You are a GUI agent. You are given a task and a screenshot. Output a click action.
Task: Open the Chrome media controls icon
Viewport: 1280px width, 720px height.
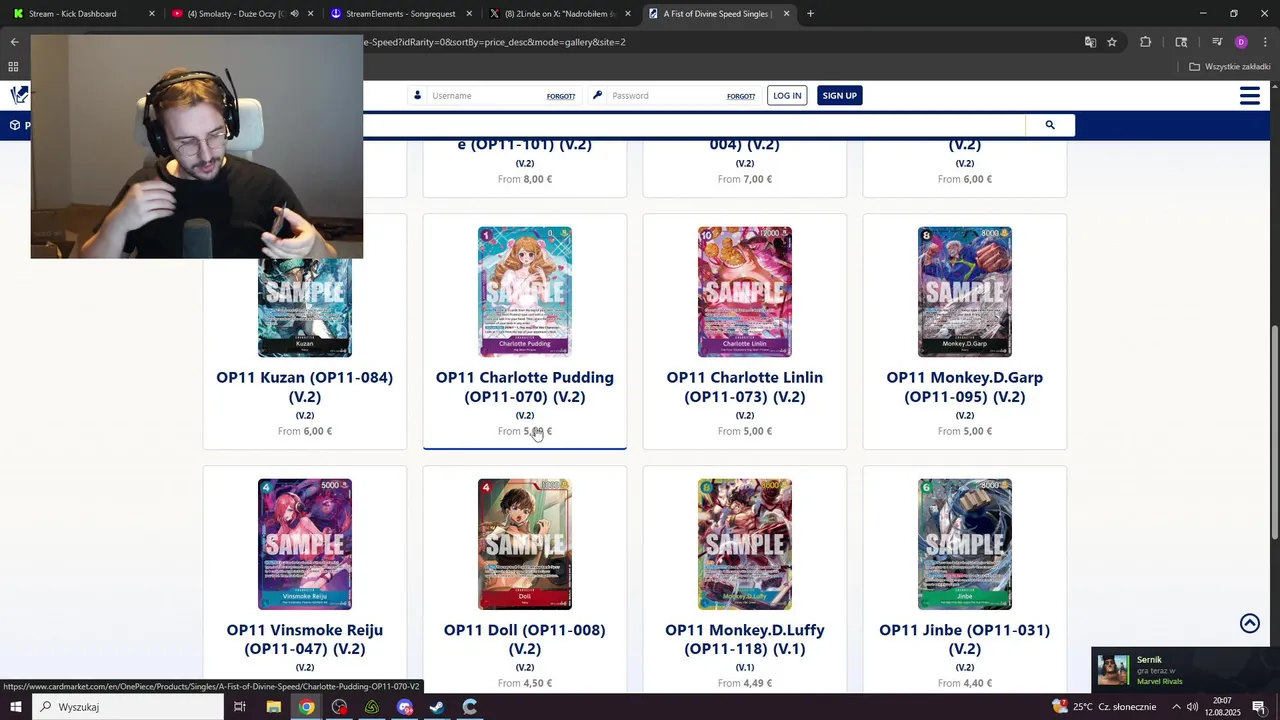1217,42
